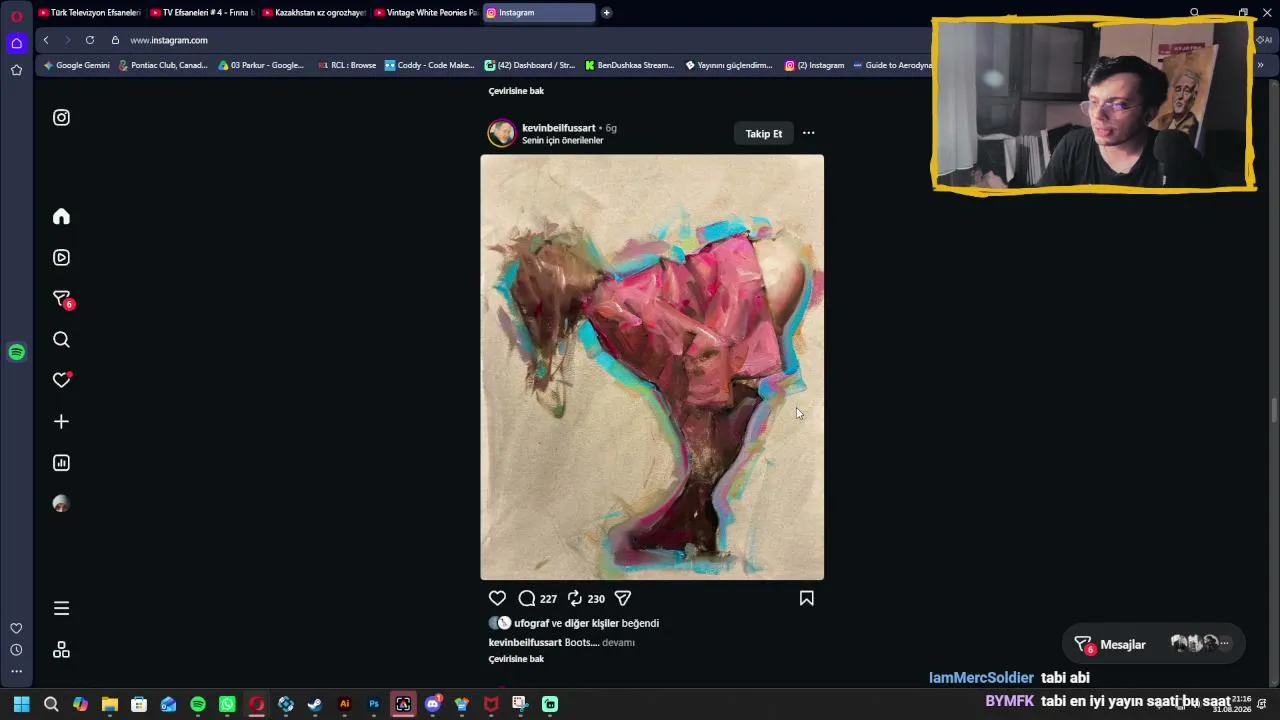Open comments on the kevinbeilfussart post
The width and height of the screenshot is (1280, 720).
527,598
